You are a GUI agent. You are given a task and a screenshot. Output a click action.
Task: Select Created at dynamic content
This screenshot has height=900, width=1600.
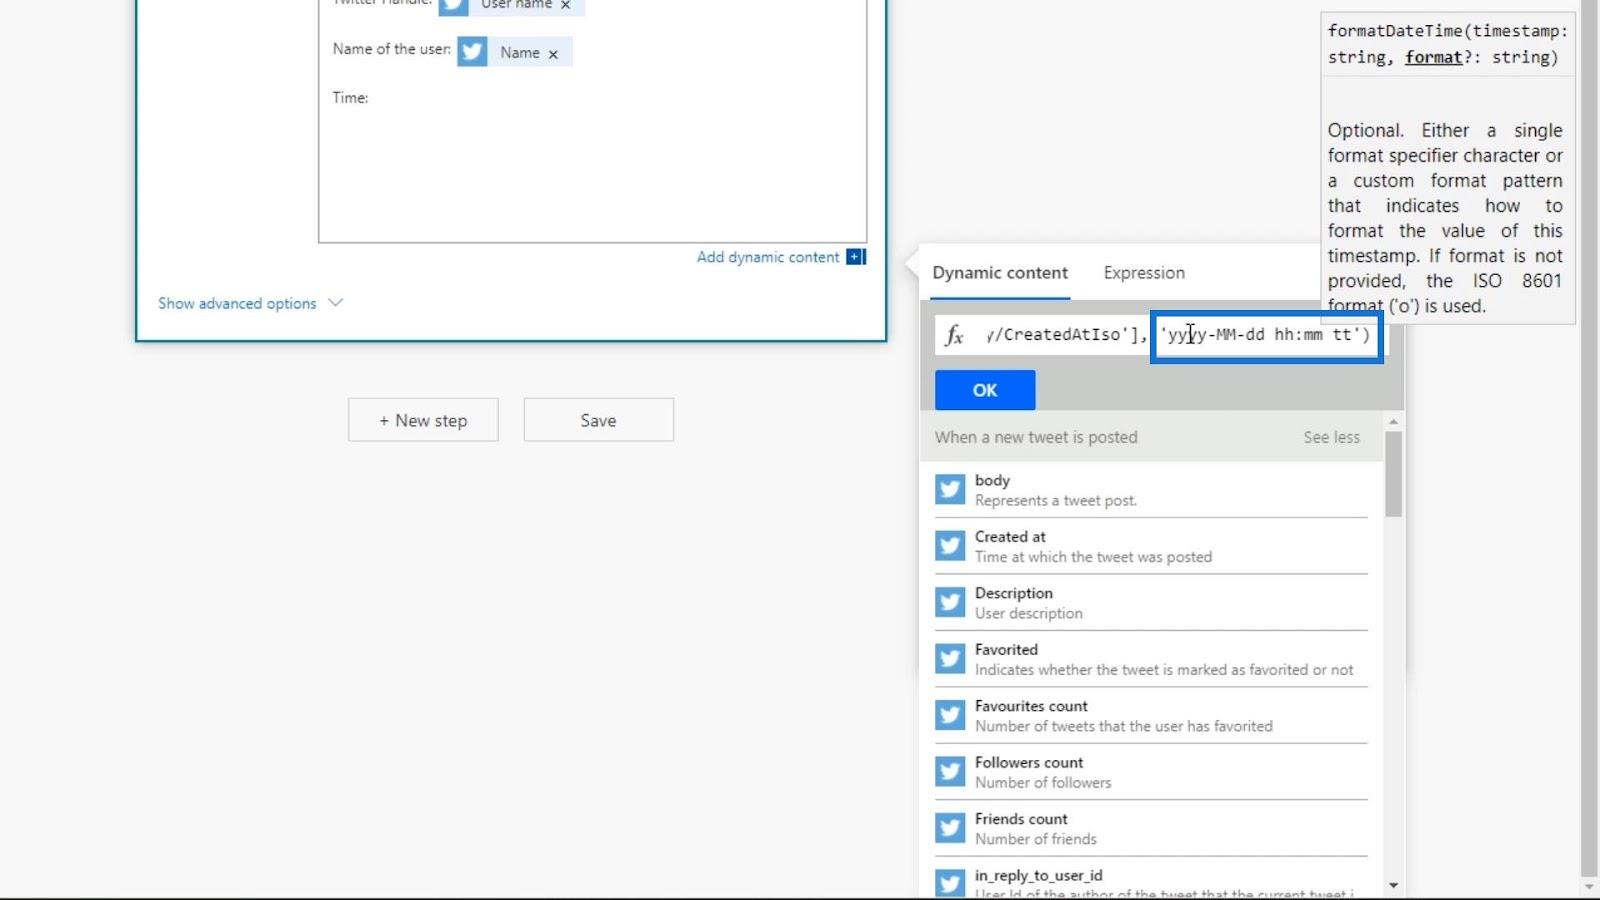pos(1151,546)
